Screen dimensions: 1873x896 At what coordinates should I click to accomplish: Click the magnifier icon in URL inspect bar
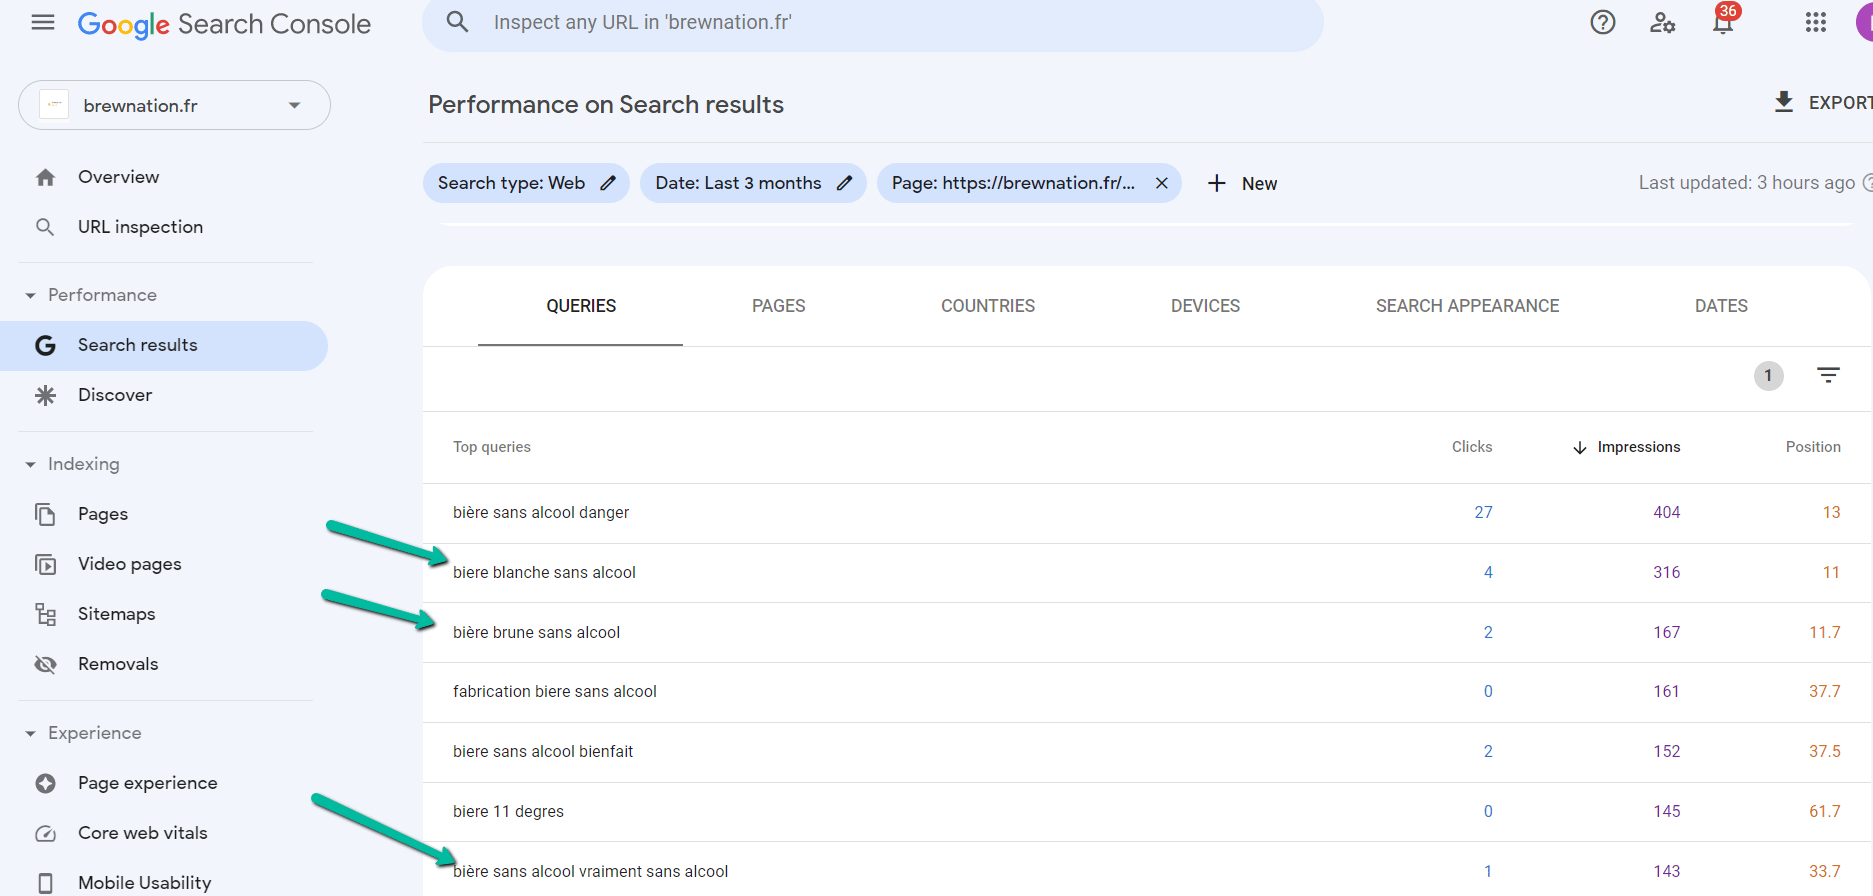pos(457,22)
